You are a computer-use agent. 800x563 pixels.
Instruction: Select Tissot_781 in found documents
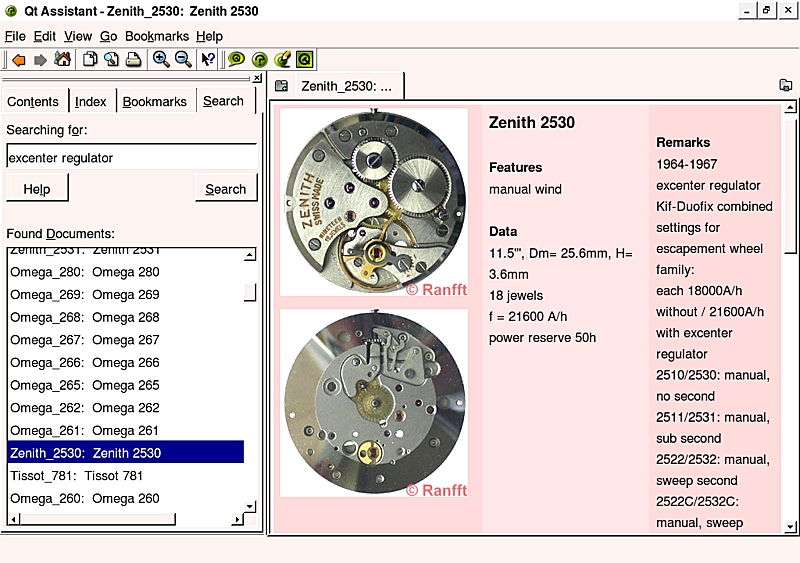coord(76,476)
